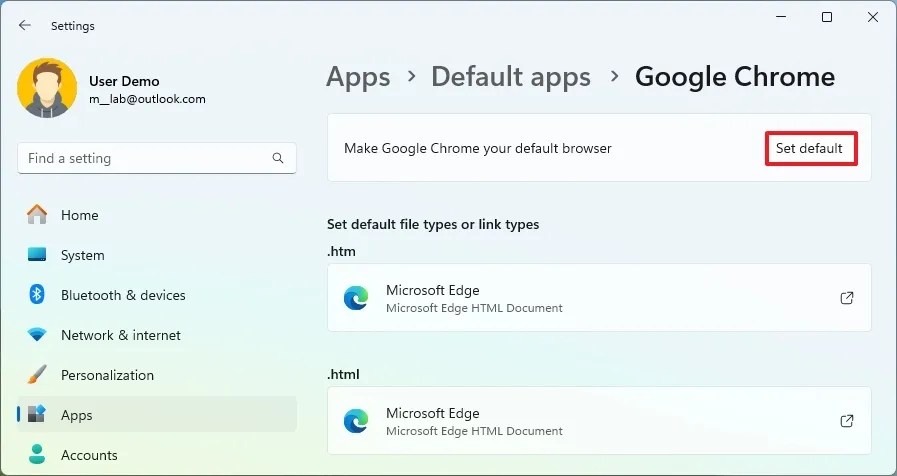Navigate to Apps breadcrumb

point(358,77)
